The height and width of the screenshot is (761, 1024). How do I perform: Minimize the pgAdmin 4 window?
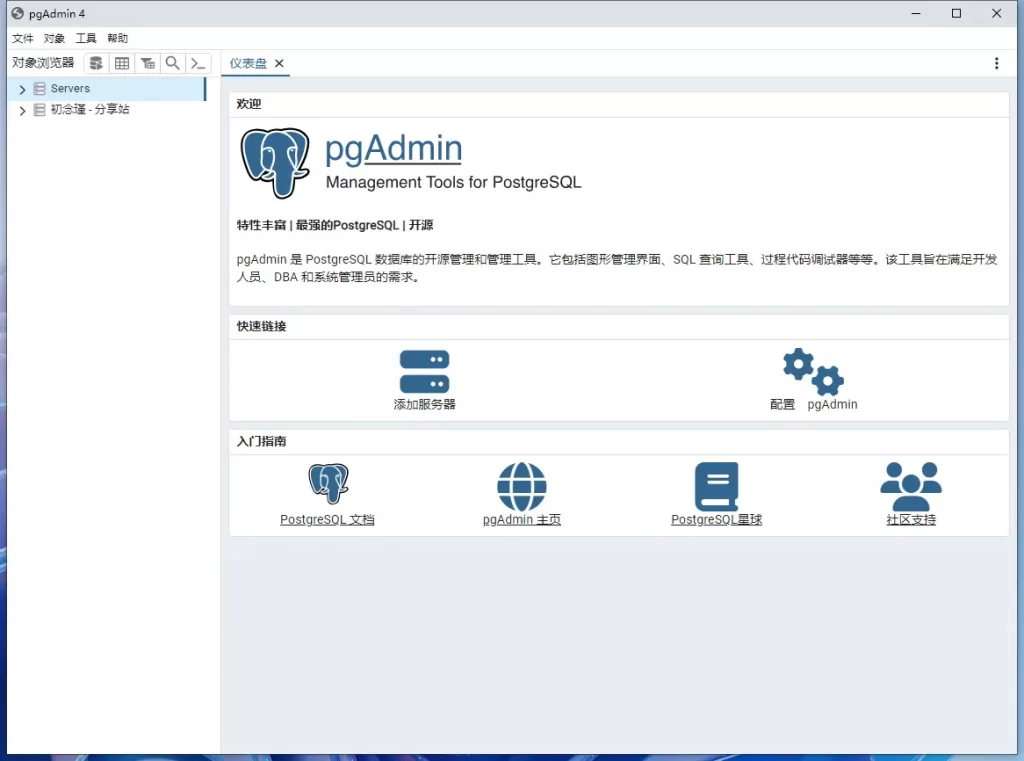coord(916,13)
